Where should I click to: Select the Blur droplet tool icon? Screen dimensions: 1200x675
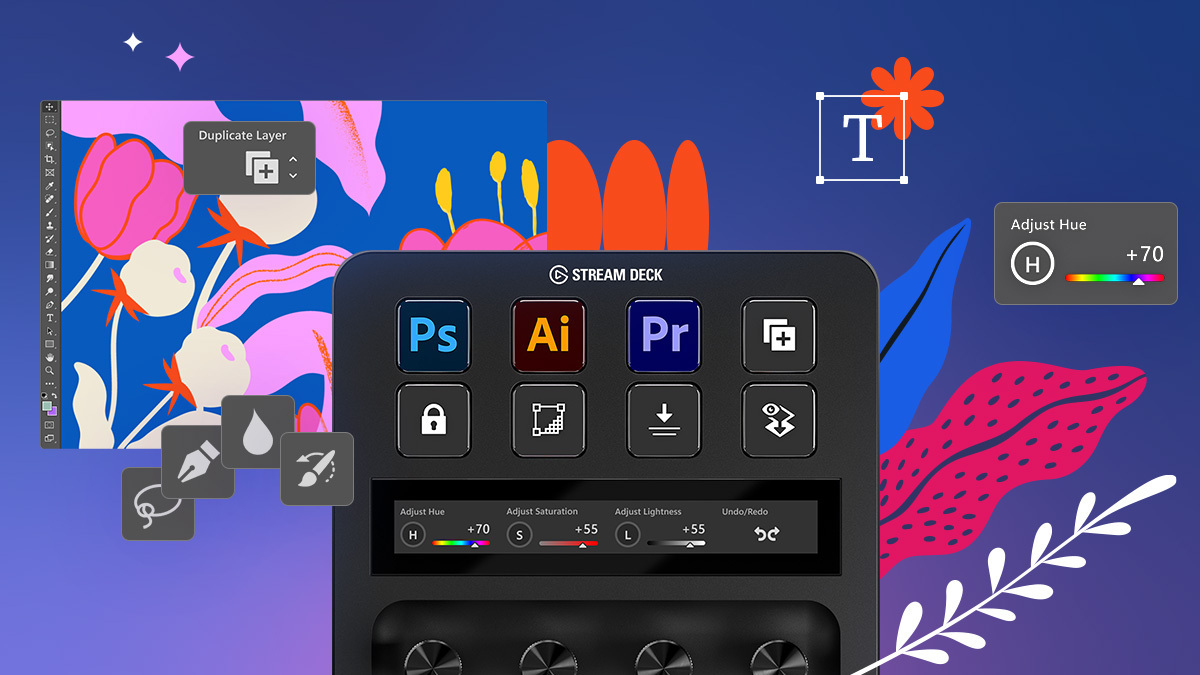pyautogui.click(x=257, y=433)
